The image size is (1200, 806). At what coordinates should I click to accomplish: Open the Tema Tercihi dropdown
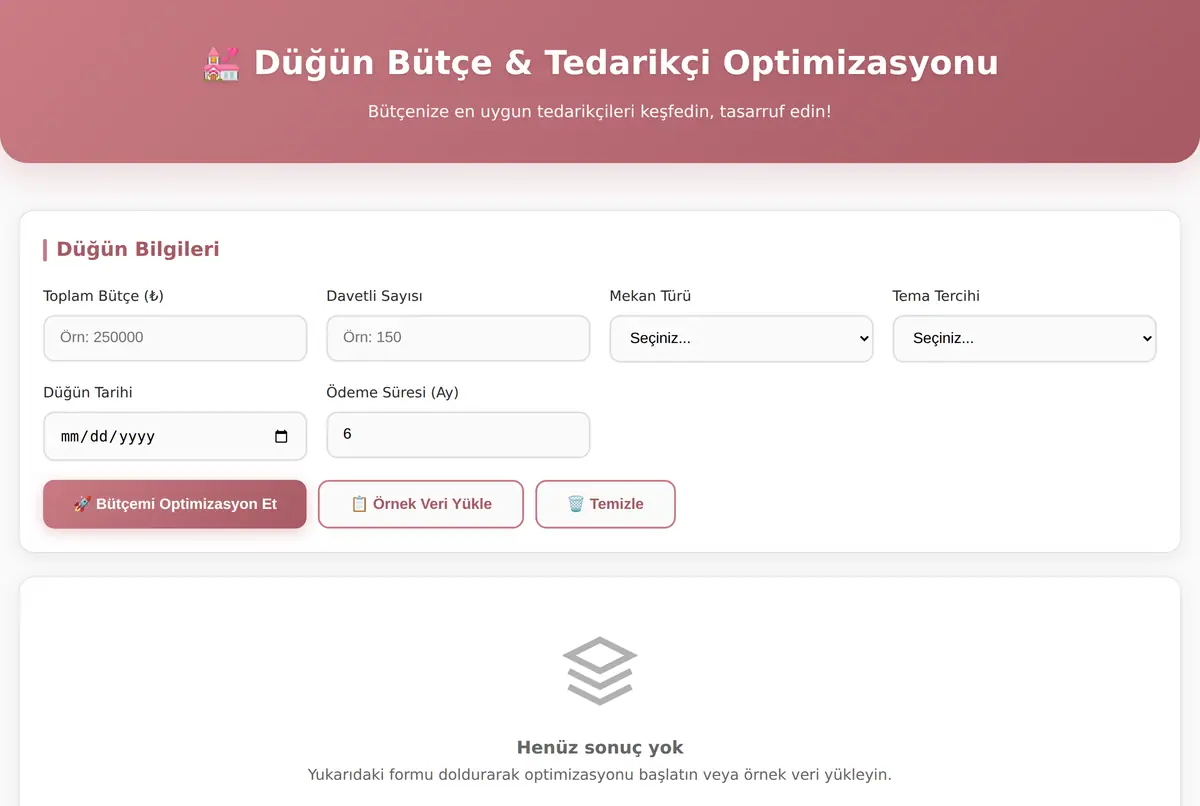pyautogui.click(x=1024, y=339)
